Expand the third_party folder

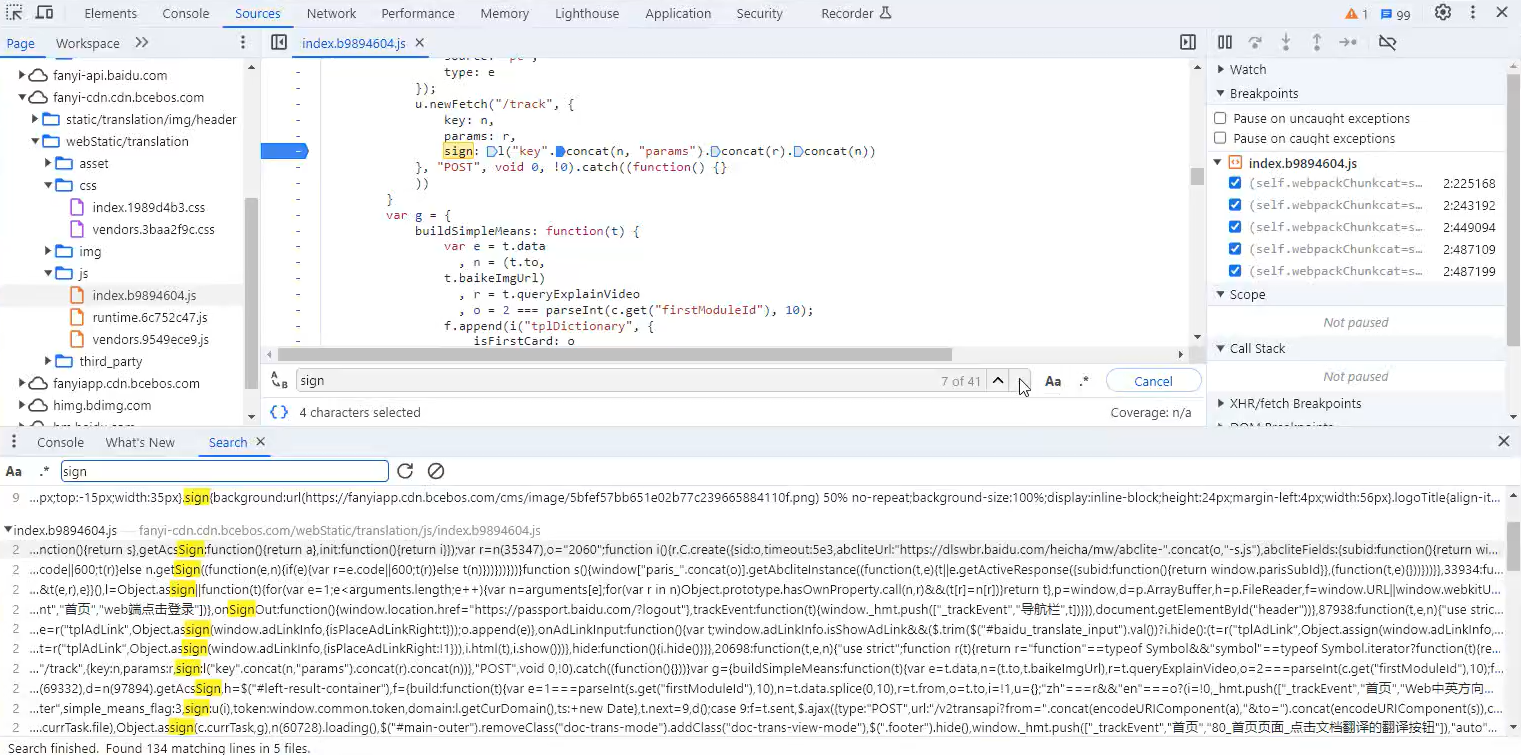pyautogui.click(x=47, y=361)
